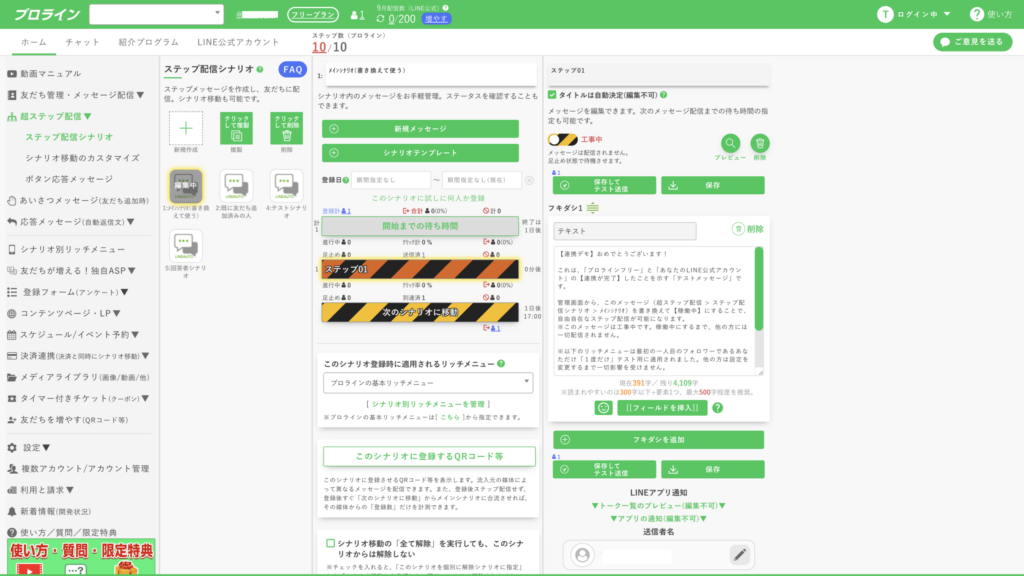Open ボタン応答メッセージ sidebar item
This screenshot has height=576, width=1024.
tap(69, 179)
